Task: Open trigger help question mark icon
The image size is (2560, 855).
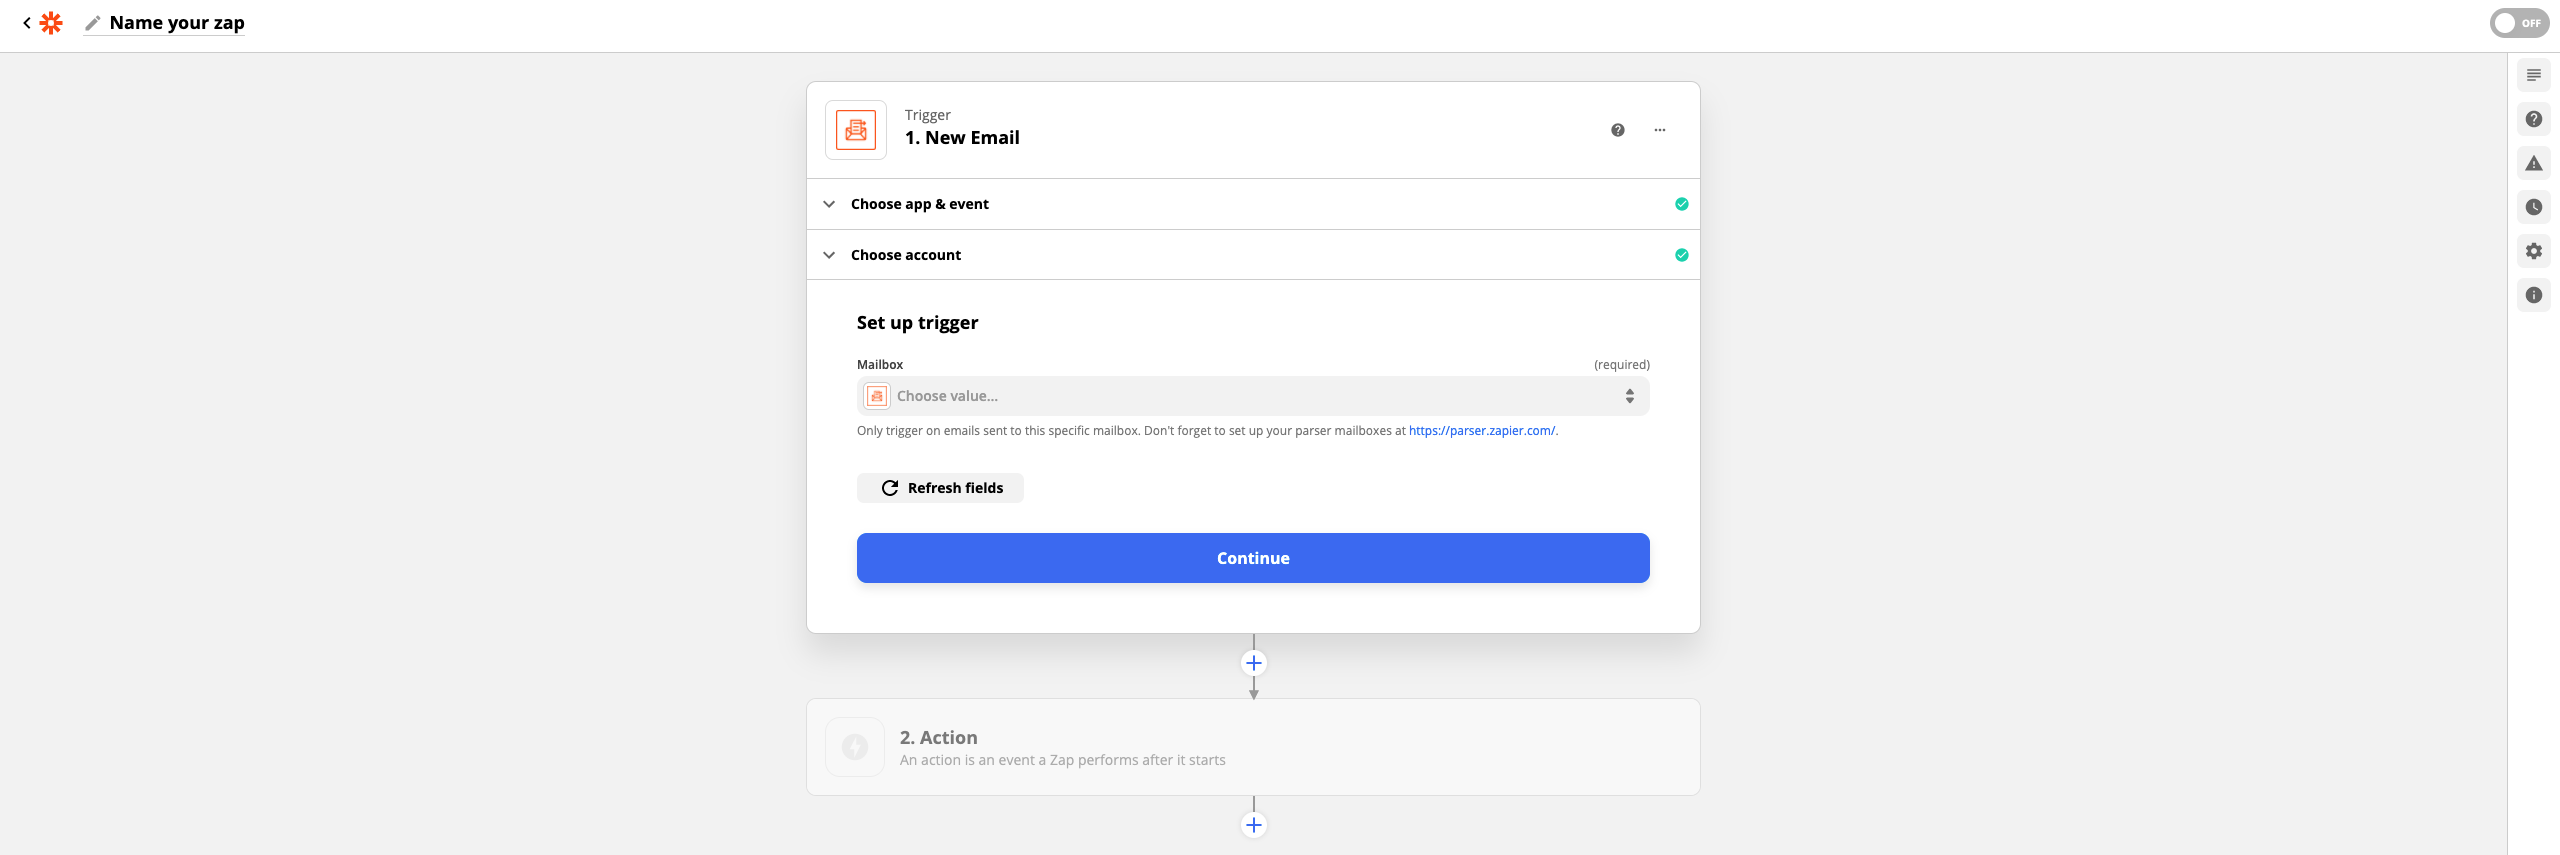Action: [1618, 130]
